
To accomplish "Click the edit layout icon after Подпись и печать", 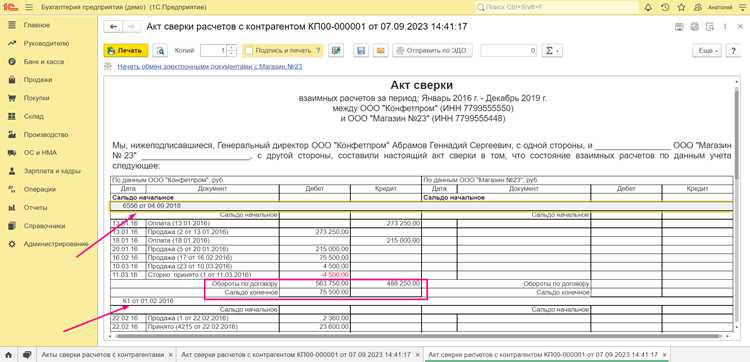I will (336, 51).
